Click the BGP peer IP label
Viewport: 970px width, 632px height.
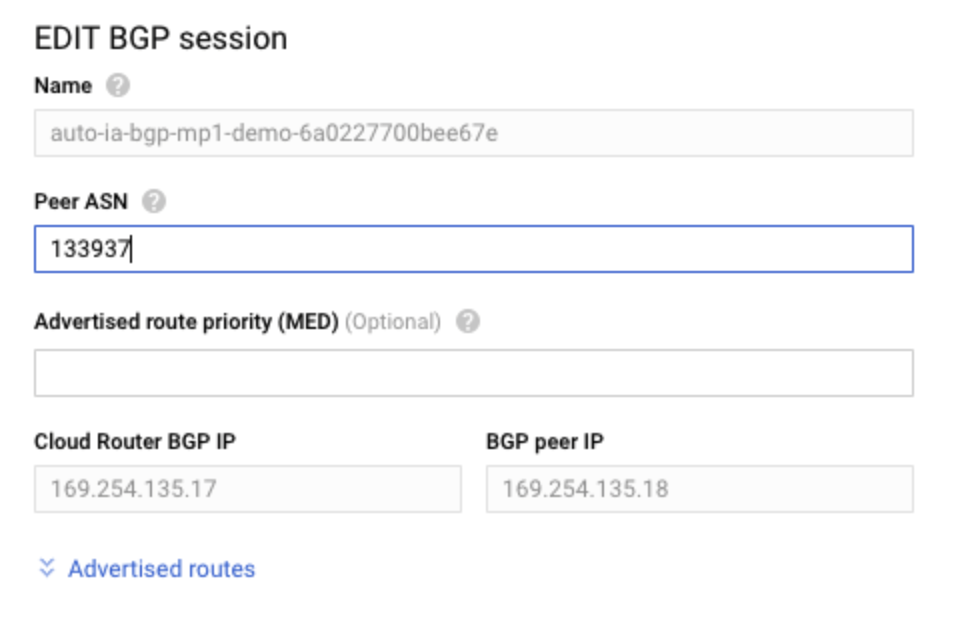[545, 441]
